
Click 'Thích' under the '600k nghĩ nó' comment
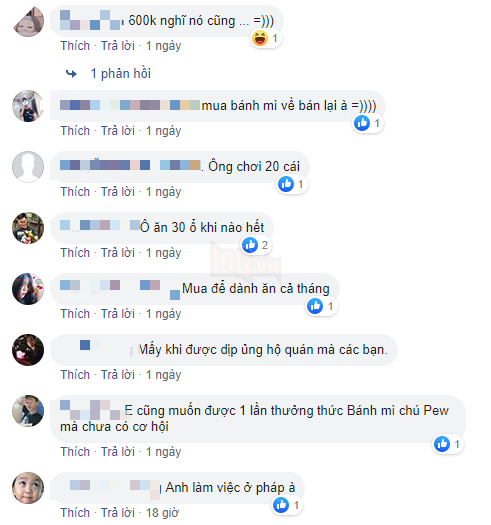(75, 46)
